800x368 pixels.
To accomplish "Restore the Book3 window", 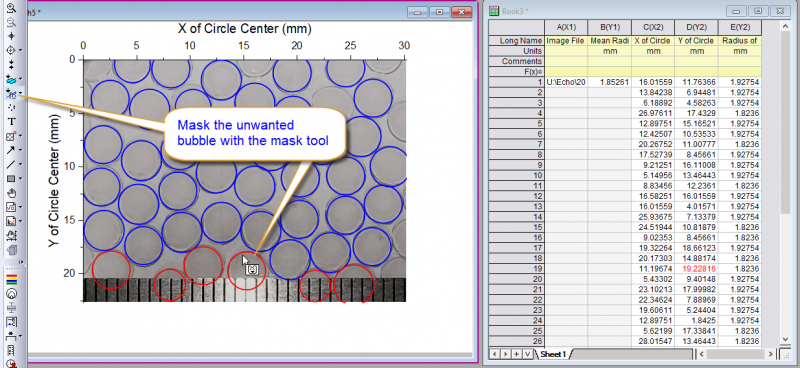I will pyautogui.click(x=759, y=10).
